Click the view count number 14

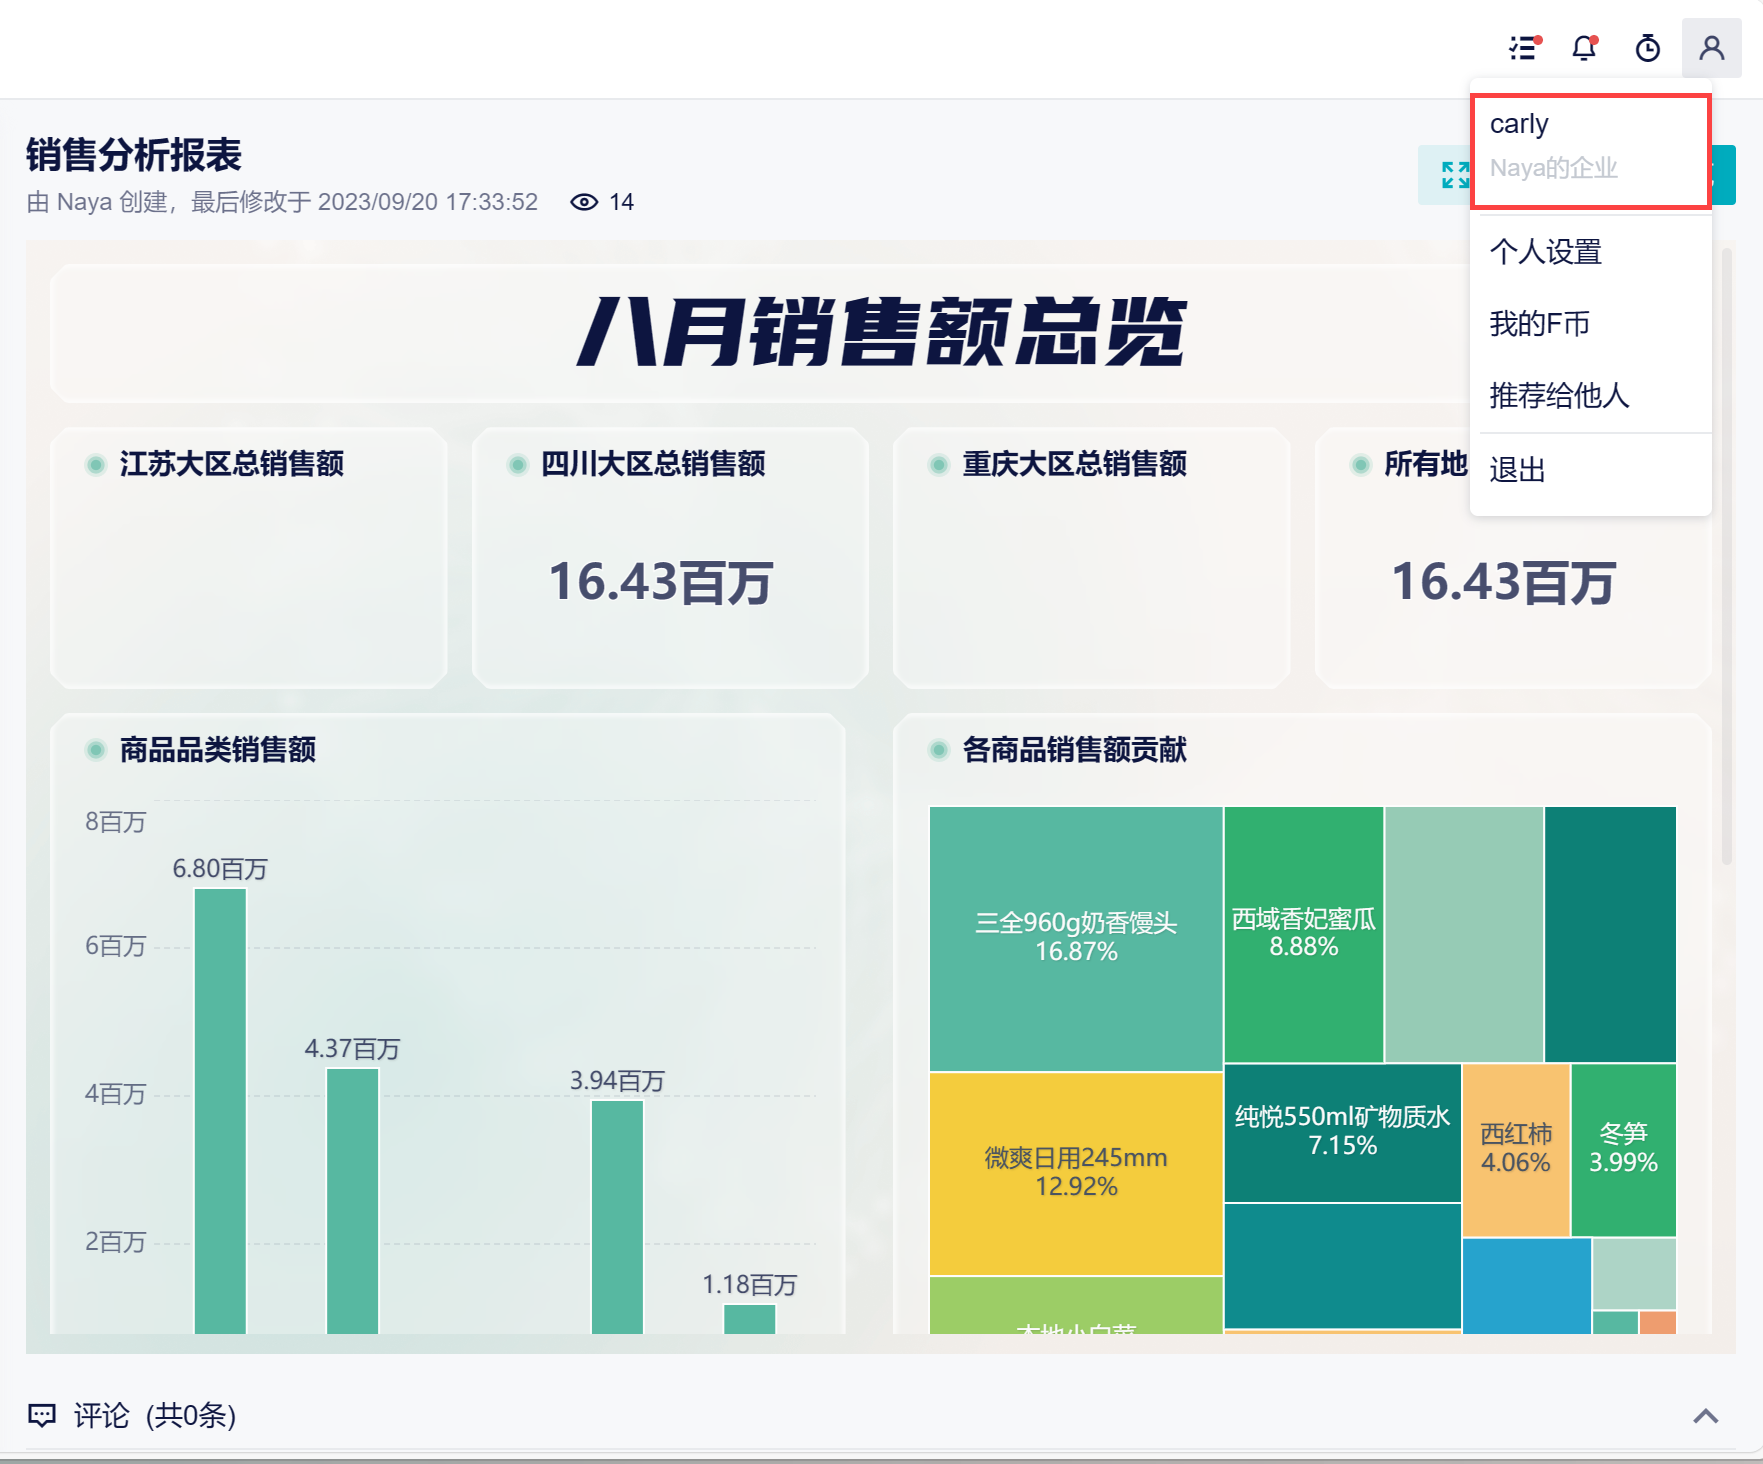(622, 202)
